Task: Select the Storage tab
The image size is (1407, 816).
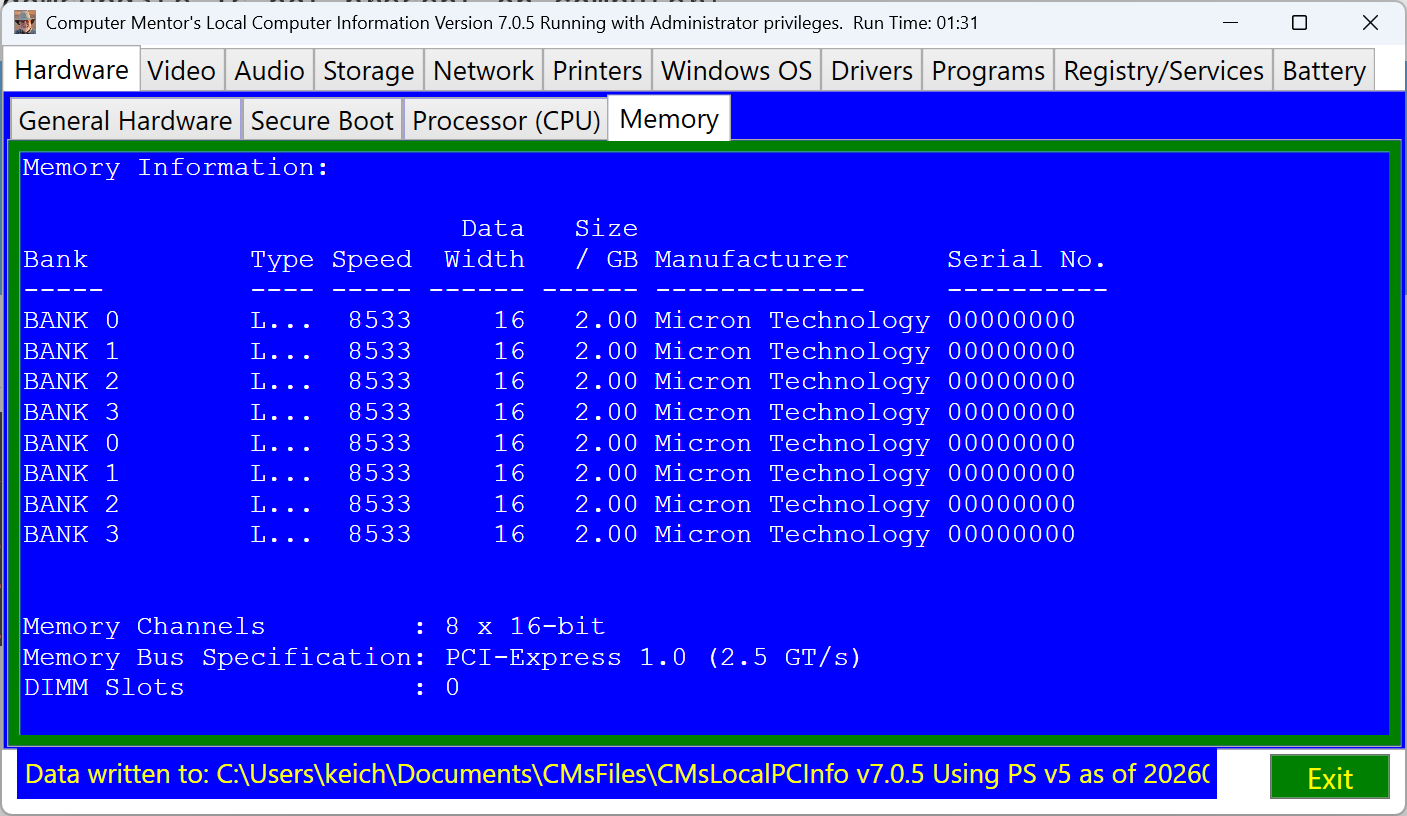Action: 368,71
